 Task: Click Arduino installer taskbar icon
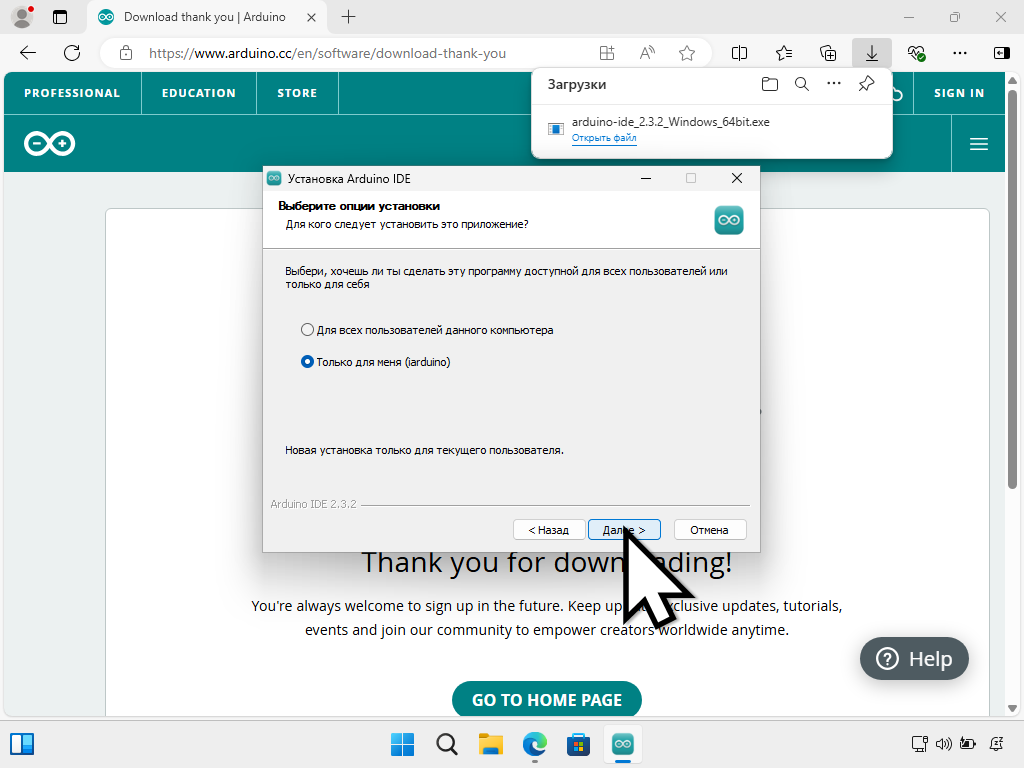(623, 744)
